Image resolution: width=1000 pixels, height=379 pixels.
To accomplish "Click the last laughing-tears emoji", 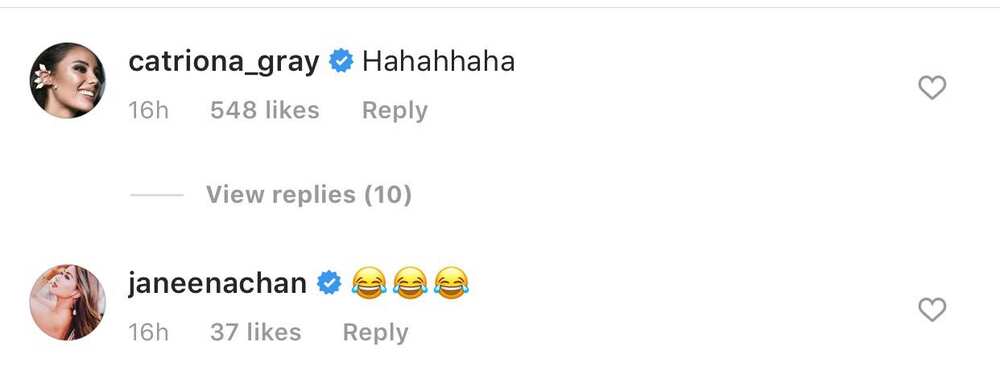I will [x=451, y=283].
